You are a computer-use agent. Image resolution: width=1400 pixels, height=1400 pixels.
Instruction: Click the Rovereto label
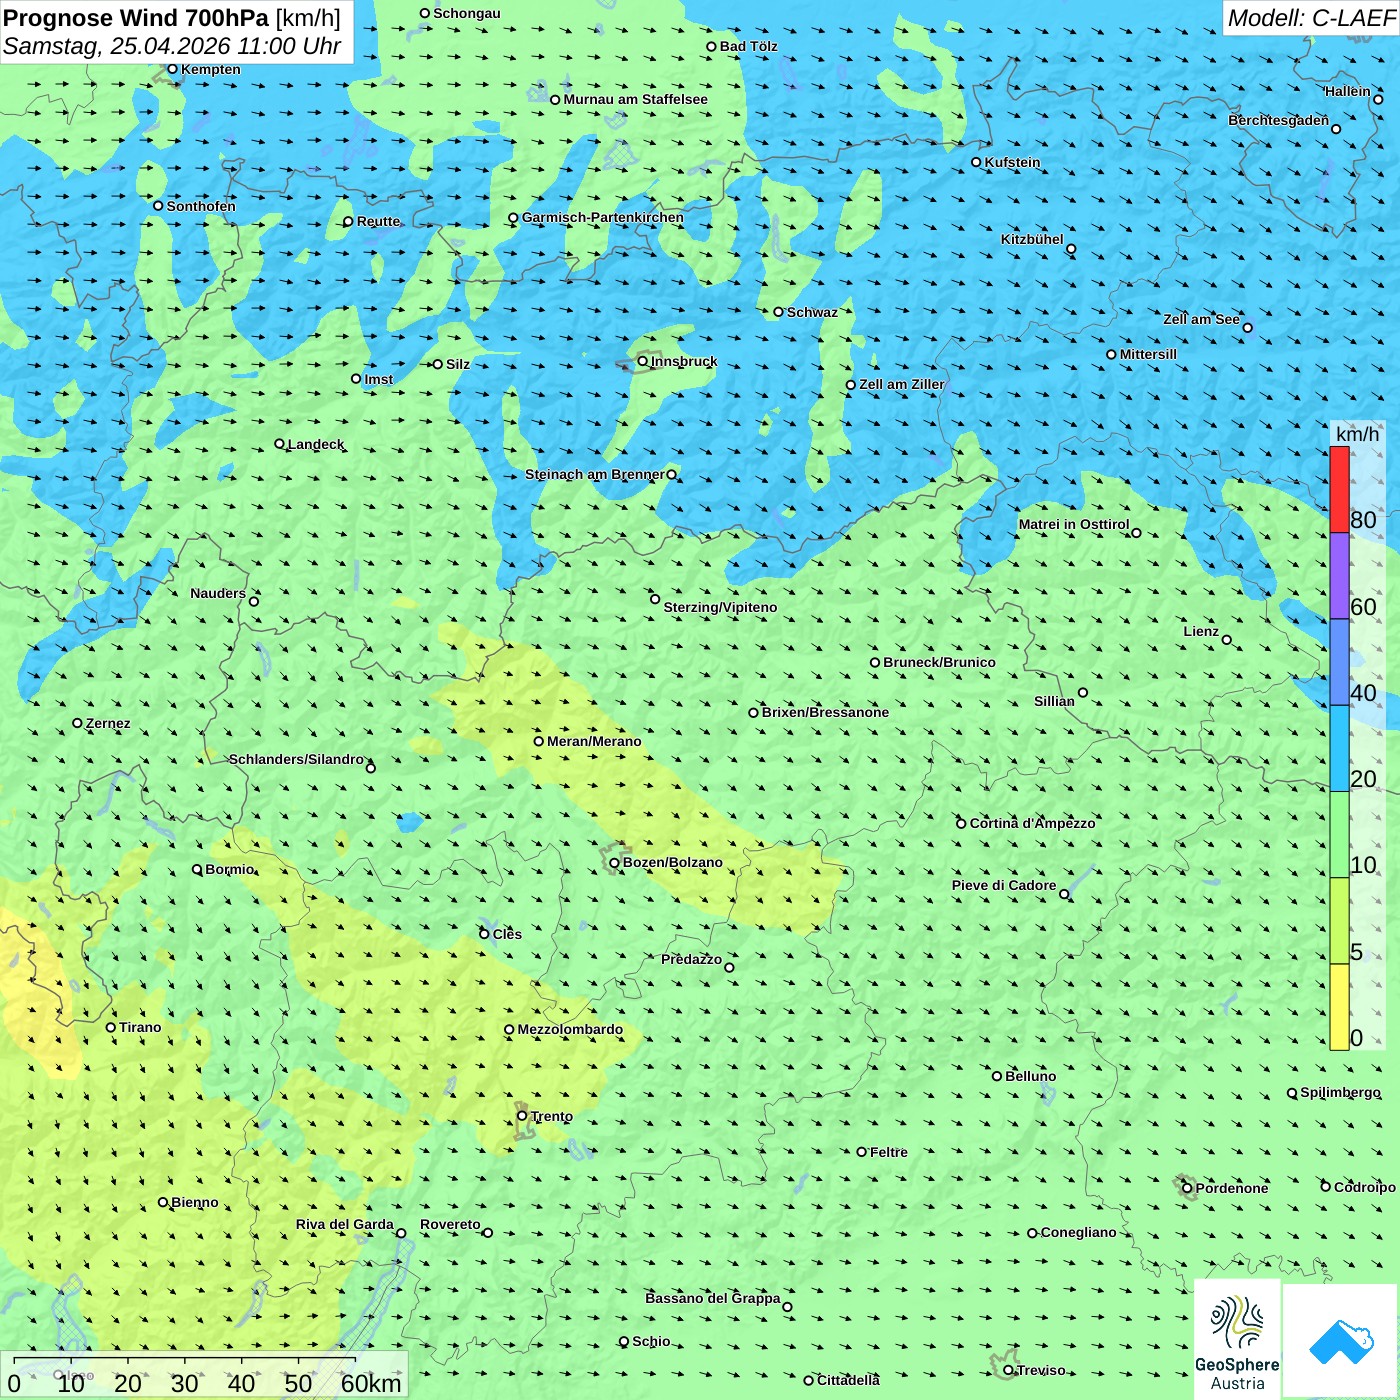click(450, 1224)
